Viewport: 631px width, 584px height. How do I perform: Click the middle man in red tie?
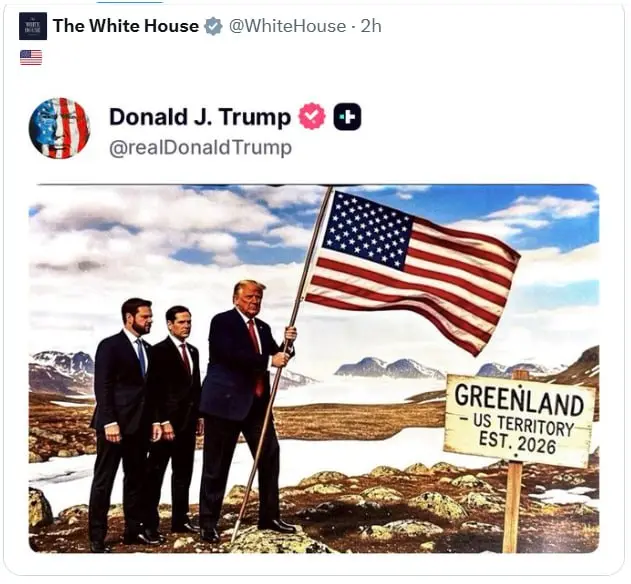click(177, 419)
